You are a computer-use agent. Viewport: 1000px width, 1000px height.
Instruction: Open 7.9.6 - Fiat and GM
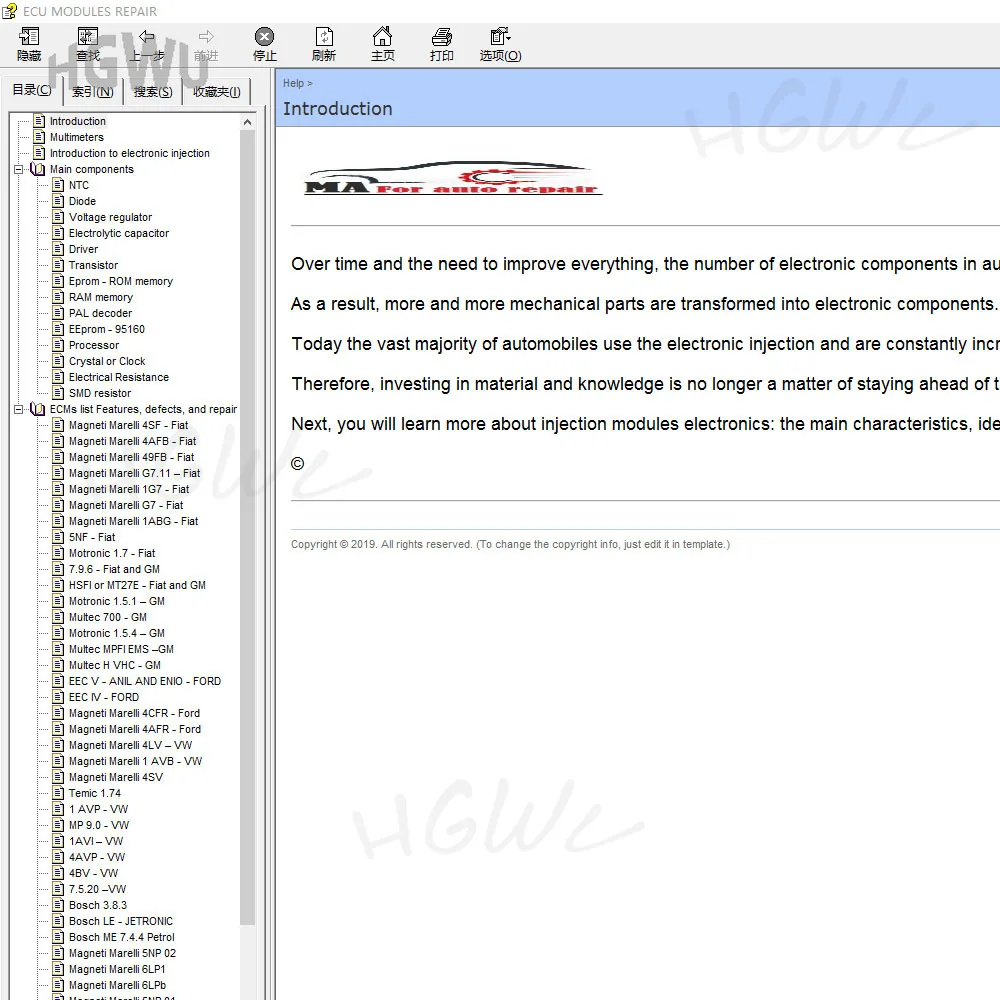pos(114,569)
